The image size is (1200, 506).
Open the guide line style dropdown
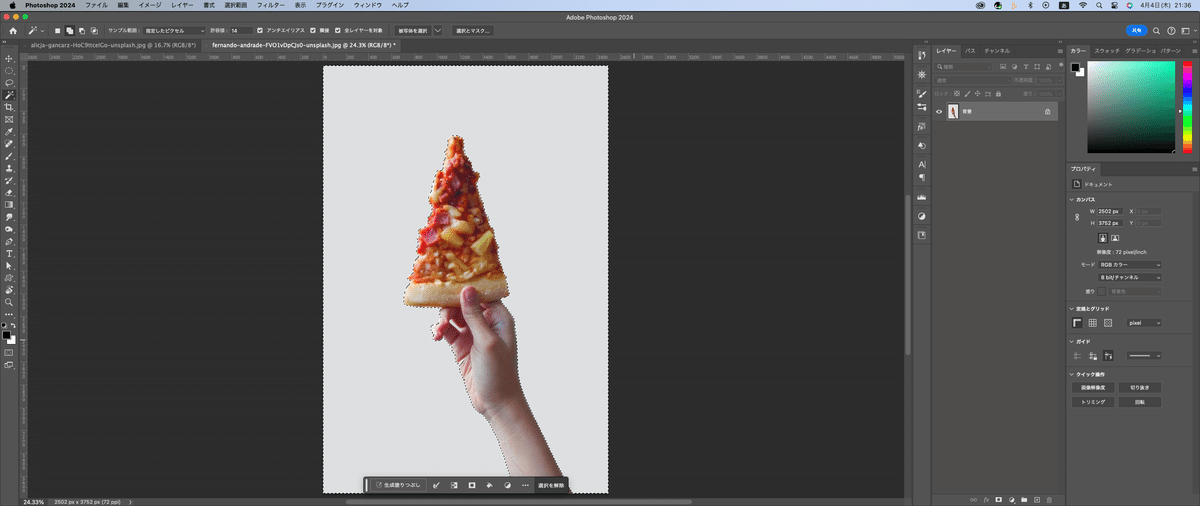click(1143, 355)
